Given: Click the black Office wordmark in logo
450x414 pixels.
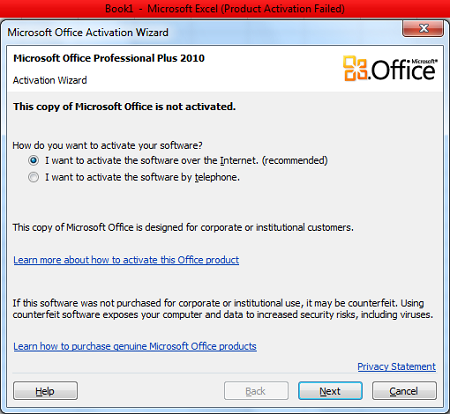Looking at the screenshot, I should click(x=404, y=69).
